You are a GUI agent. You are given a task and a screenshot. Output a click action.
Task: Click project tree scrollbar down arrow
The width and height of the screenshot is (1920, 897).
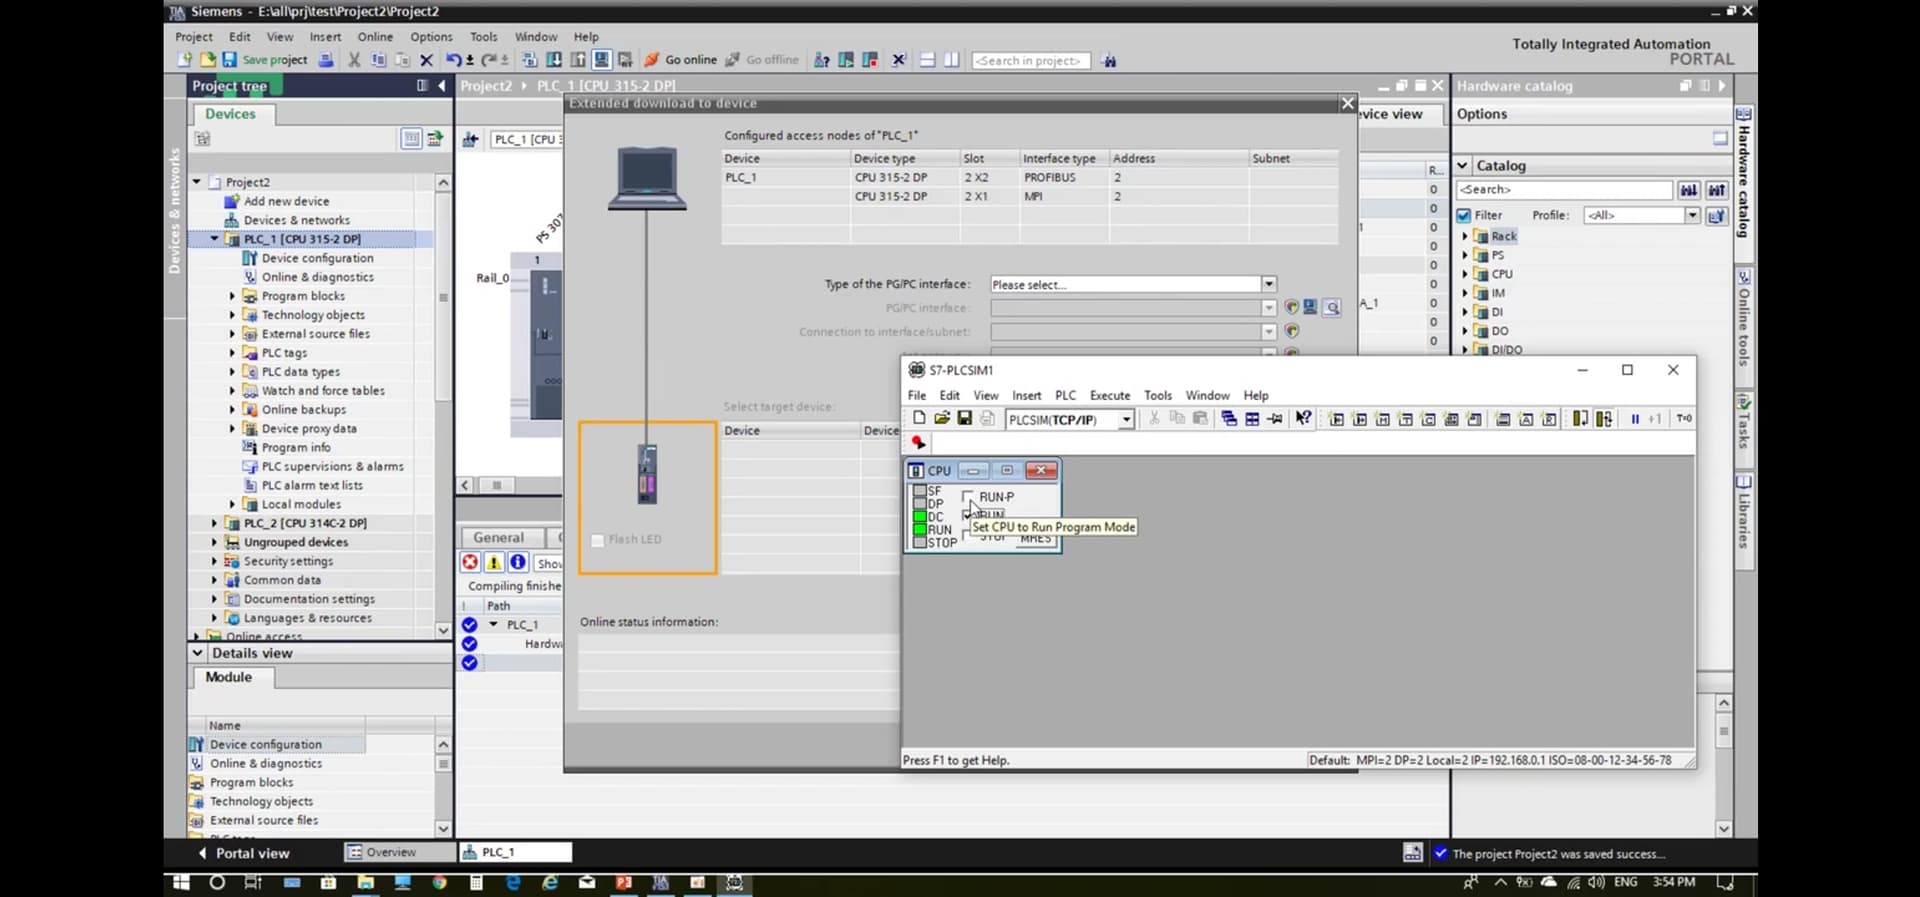click(x=443, y=631)
